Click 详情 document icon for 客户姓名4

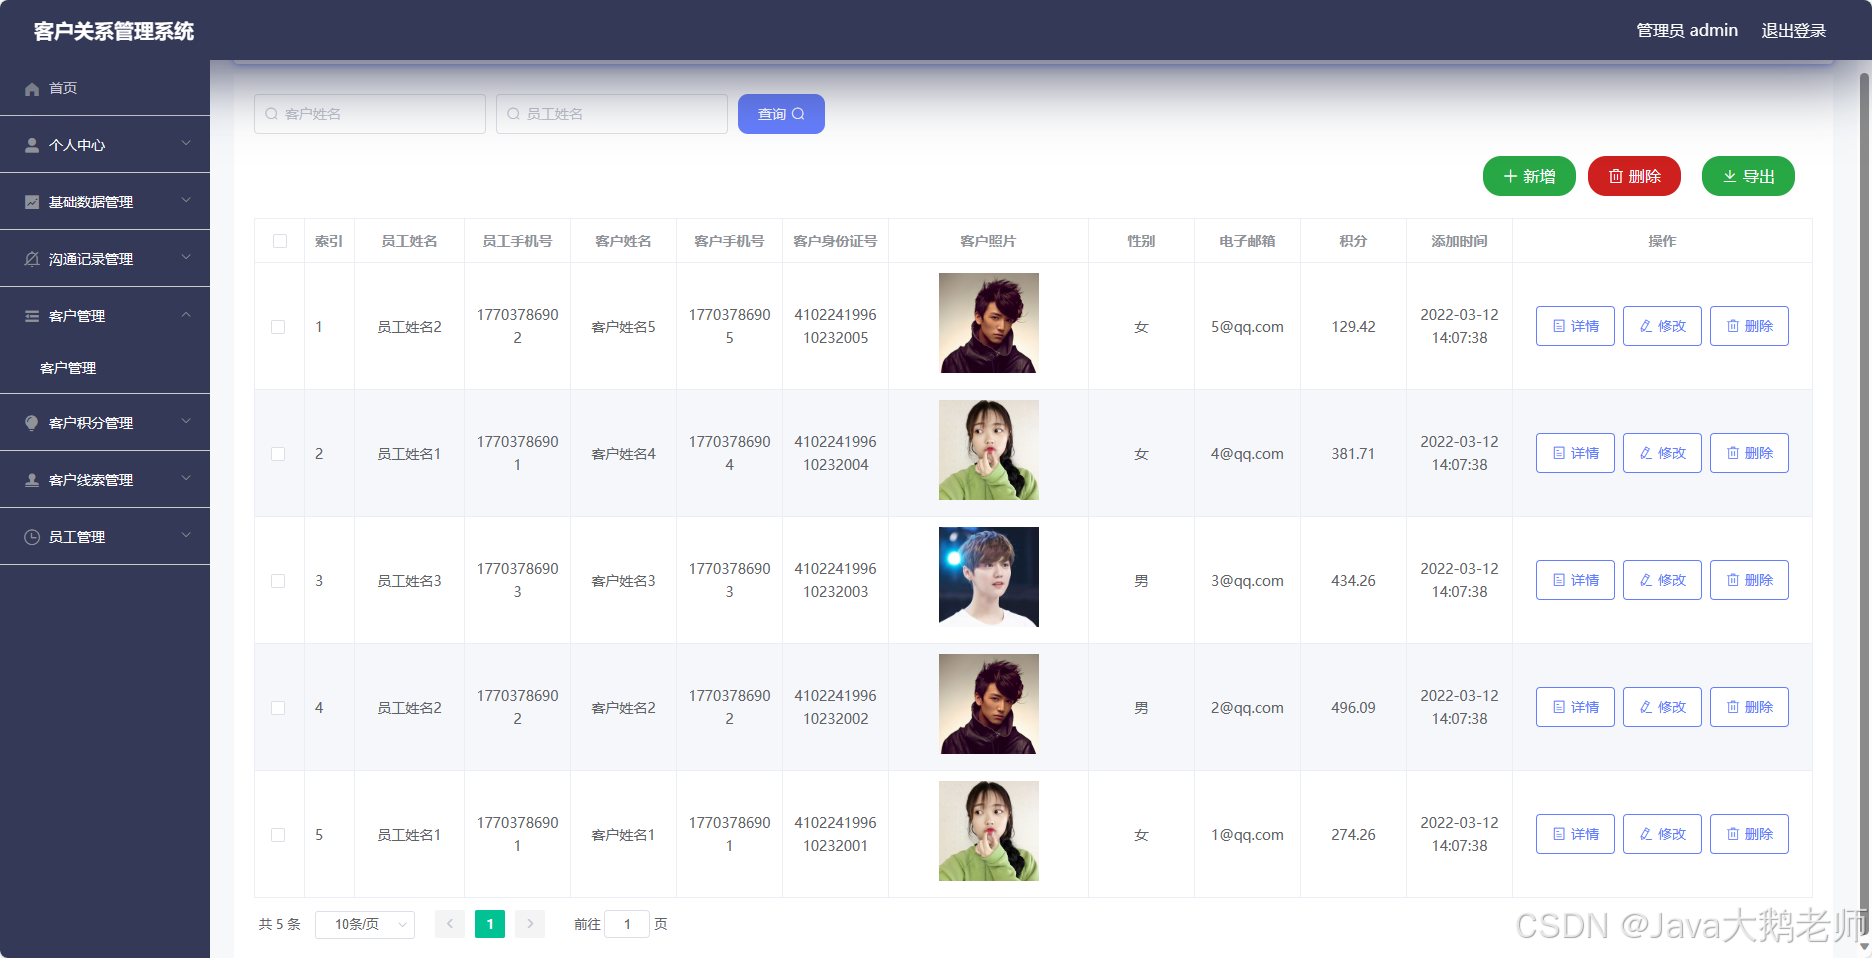(1559, 453)
